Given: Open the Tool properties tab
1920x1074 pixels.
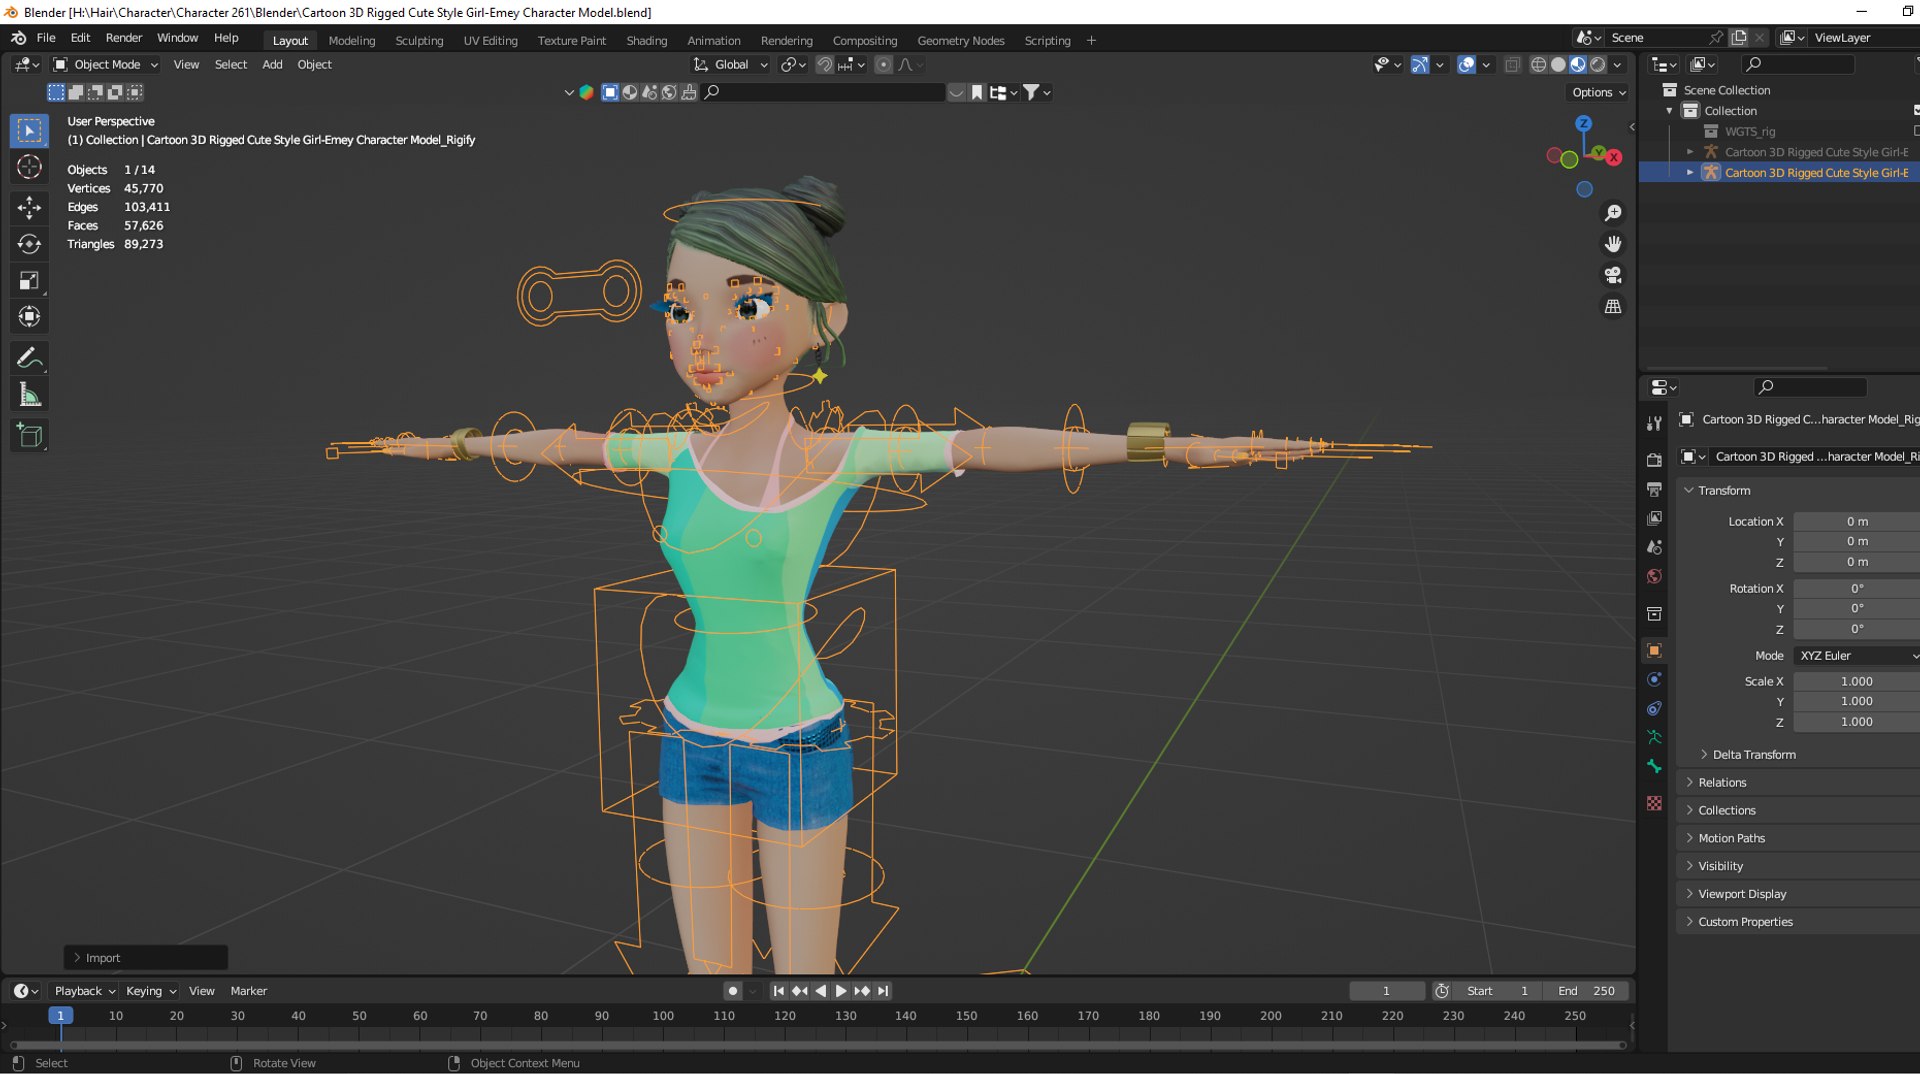Looking at the screenshot, I should pos(1654,423).
